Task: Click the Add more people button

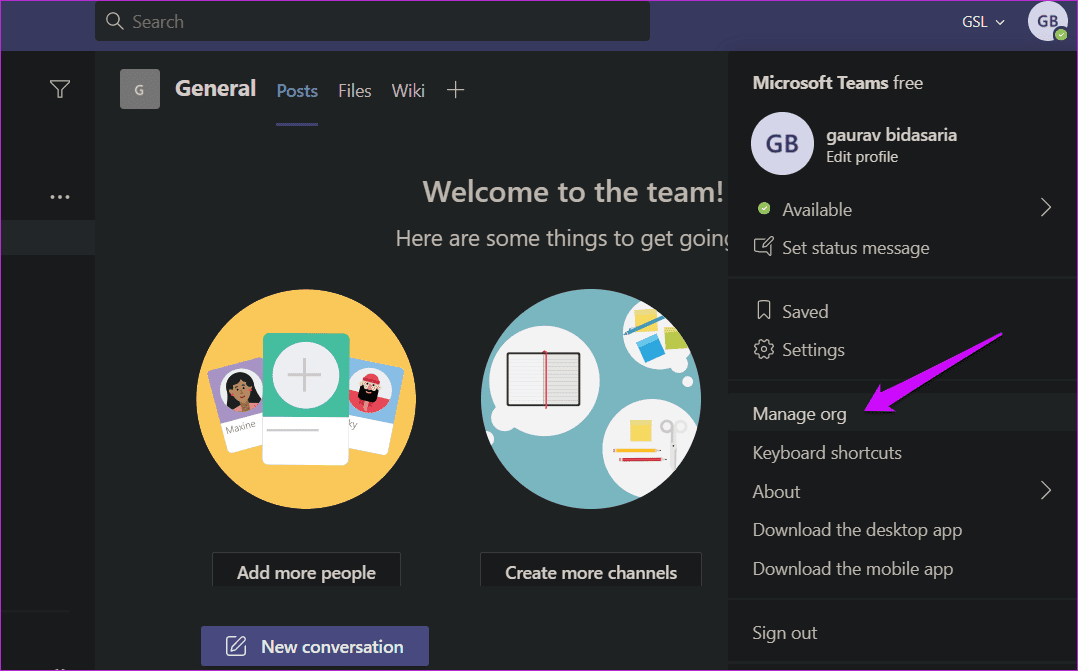Action: pyautogui.click(x=306, y=571)
